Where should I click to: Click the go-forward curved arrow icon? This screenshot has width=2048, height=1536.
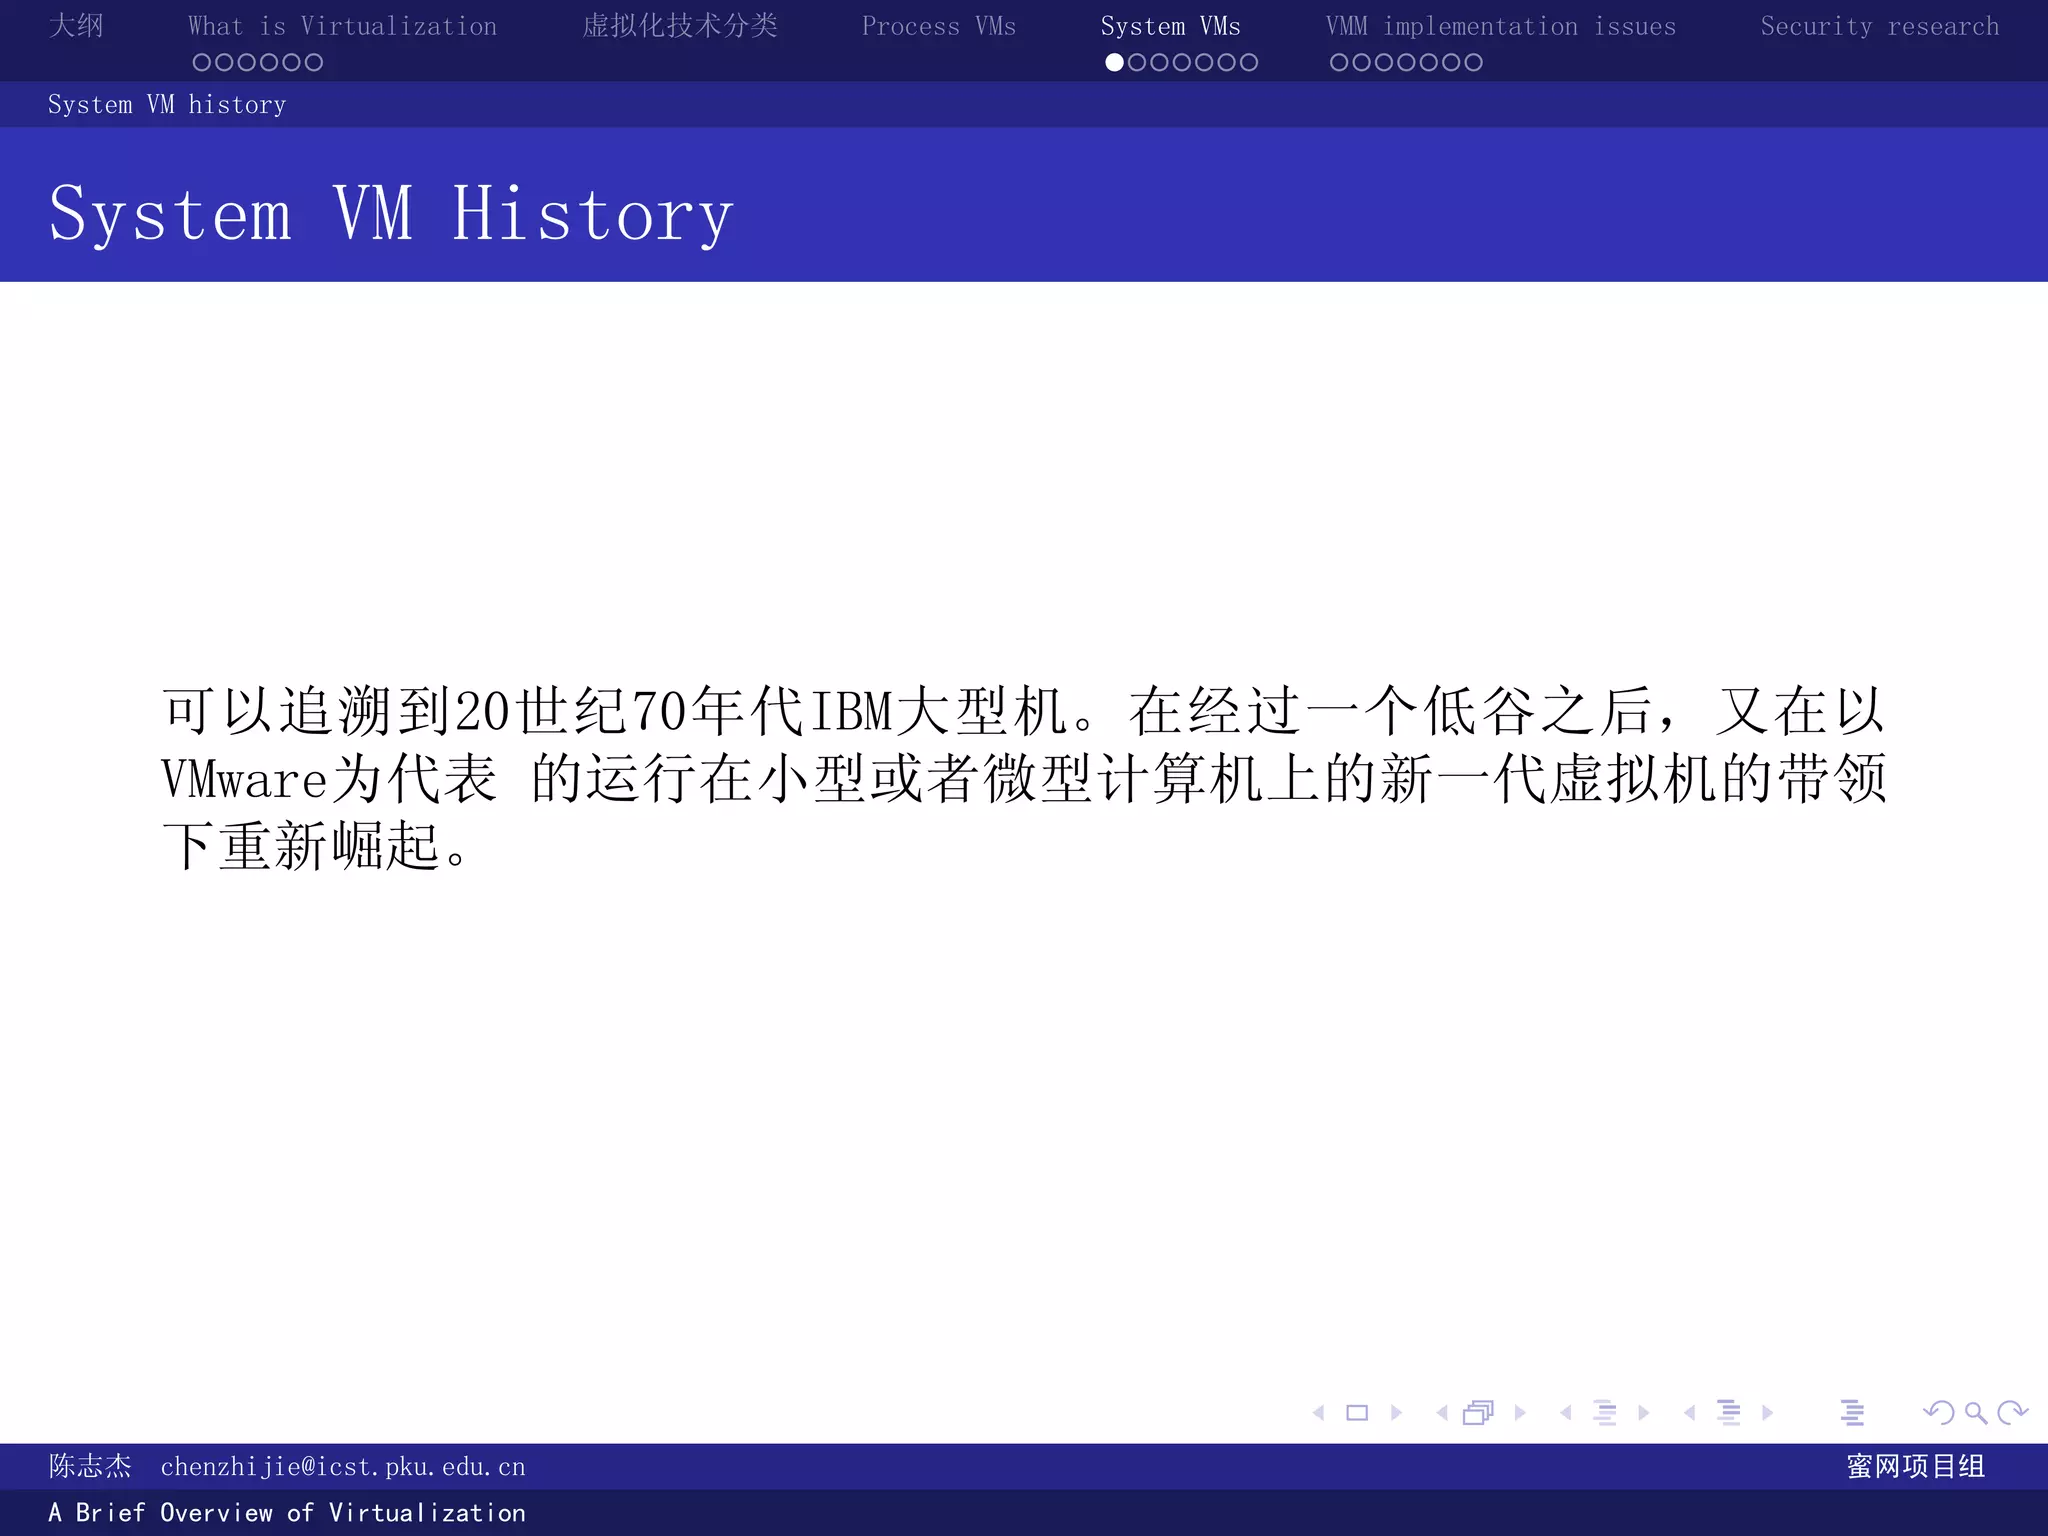coord(2012,1412)
